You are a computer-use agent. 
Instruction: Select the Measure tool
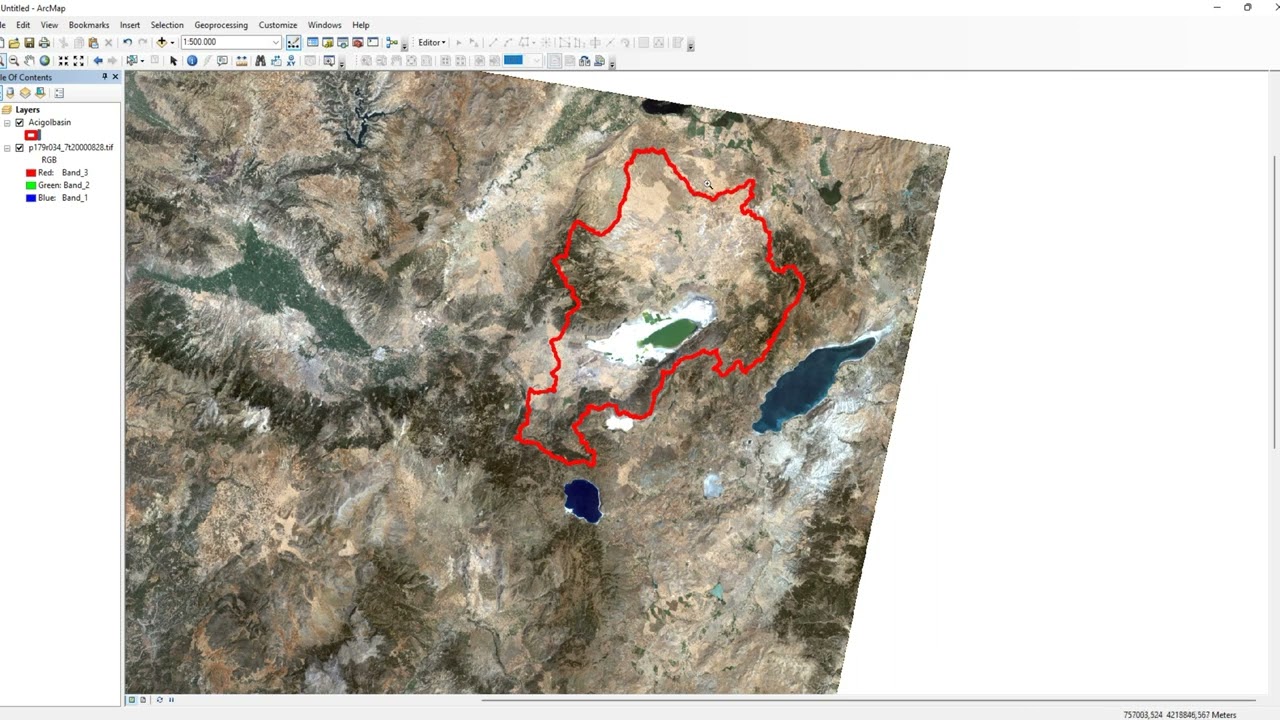click(x=241, y=61)
